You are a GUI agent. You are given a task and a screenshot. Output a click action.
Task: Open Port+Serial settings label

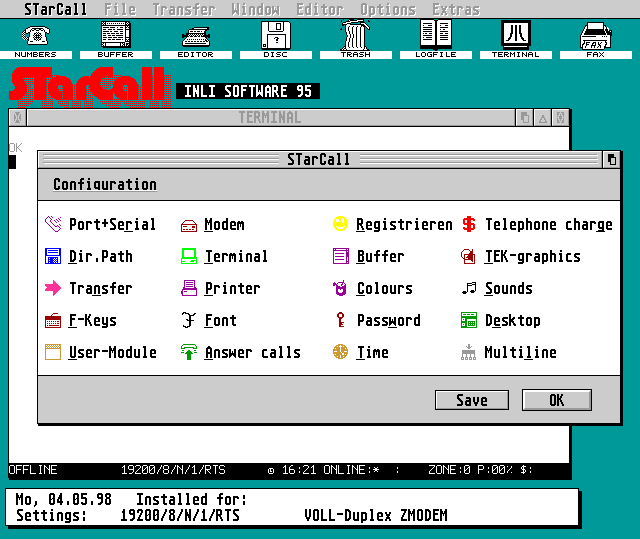(x=112, y=224)
